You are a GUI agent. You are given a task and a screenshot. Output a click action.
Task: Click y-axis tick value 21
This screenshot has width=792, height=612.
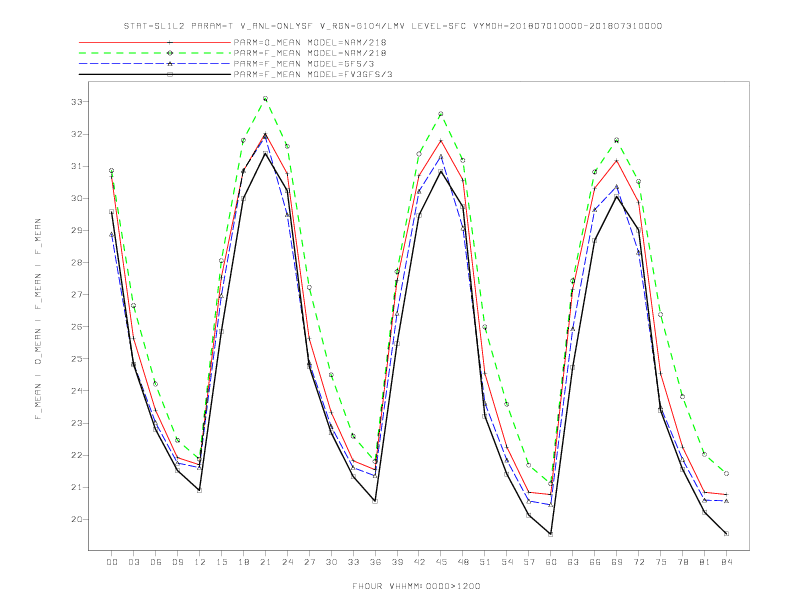[x=76, y=487]
